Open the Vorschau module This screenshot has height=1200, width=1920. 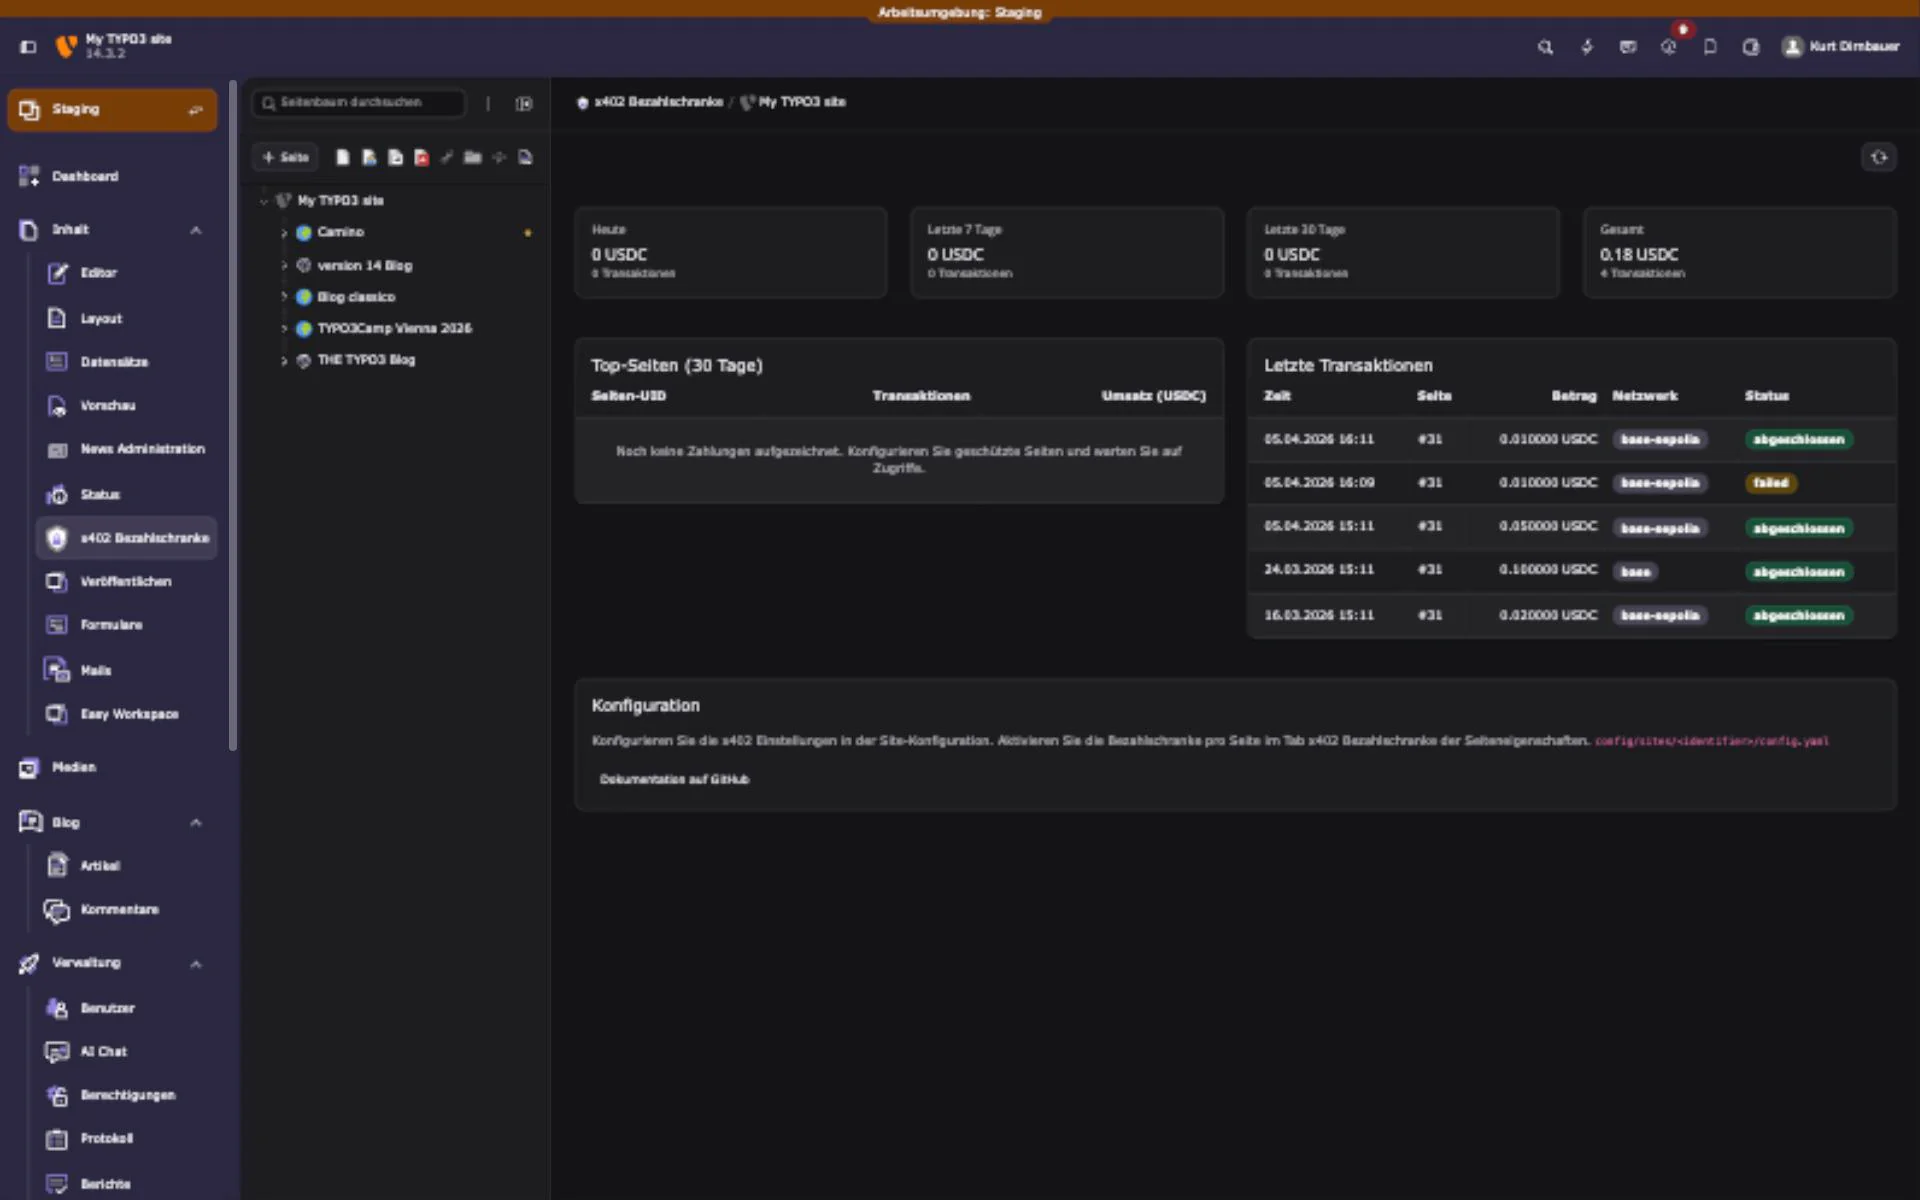click(x=125, y=406)
